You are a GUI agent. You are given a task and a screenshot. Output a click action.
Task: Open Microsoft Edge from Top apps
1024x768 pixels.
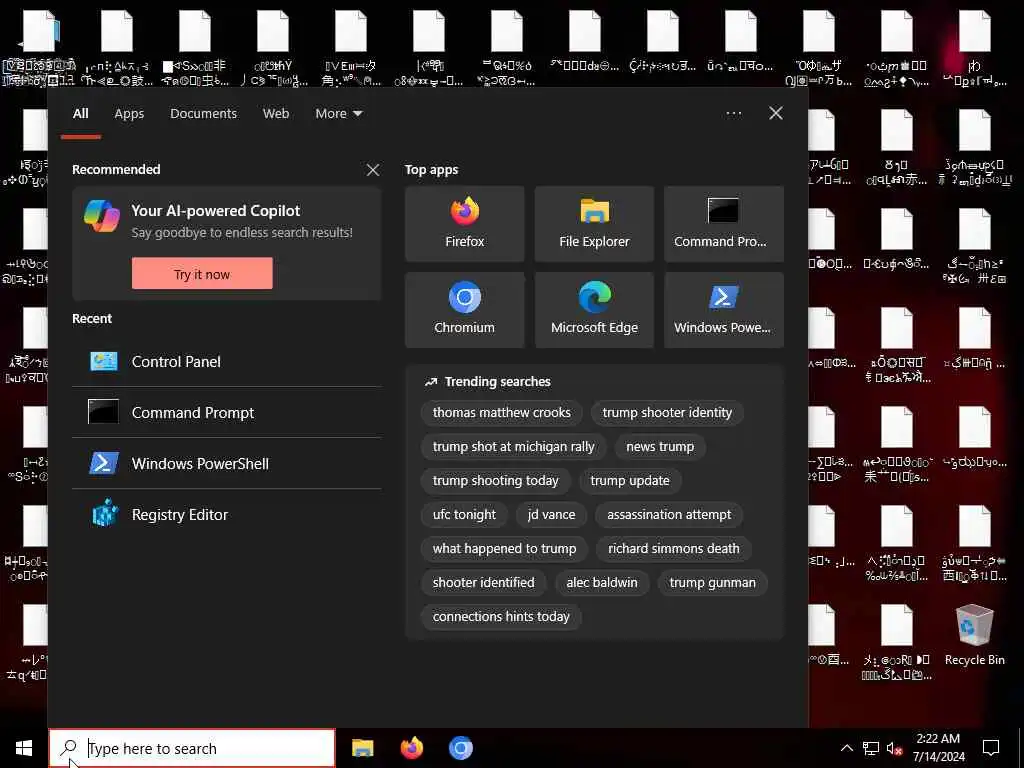click(594, 310)
